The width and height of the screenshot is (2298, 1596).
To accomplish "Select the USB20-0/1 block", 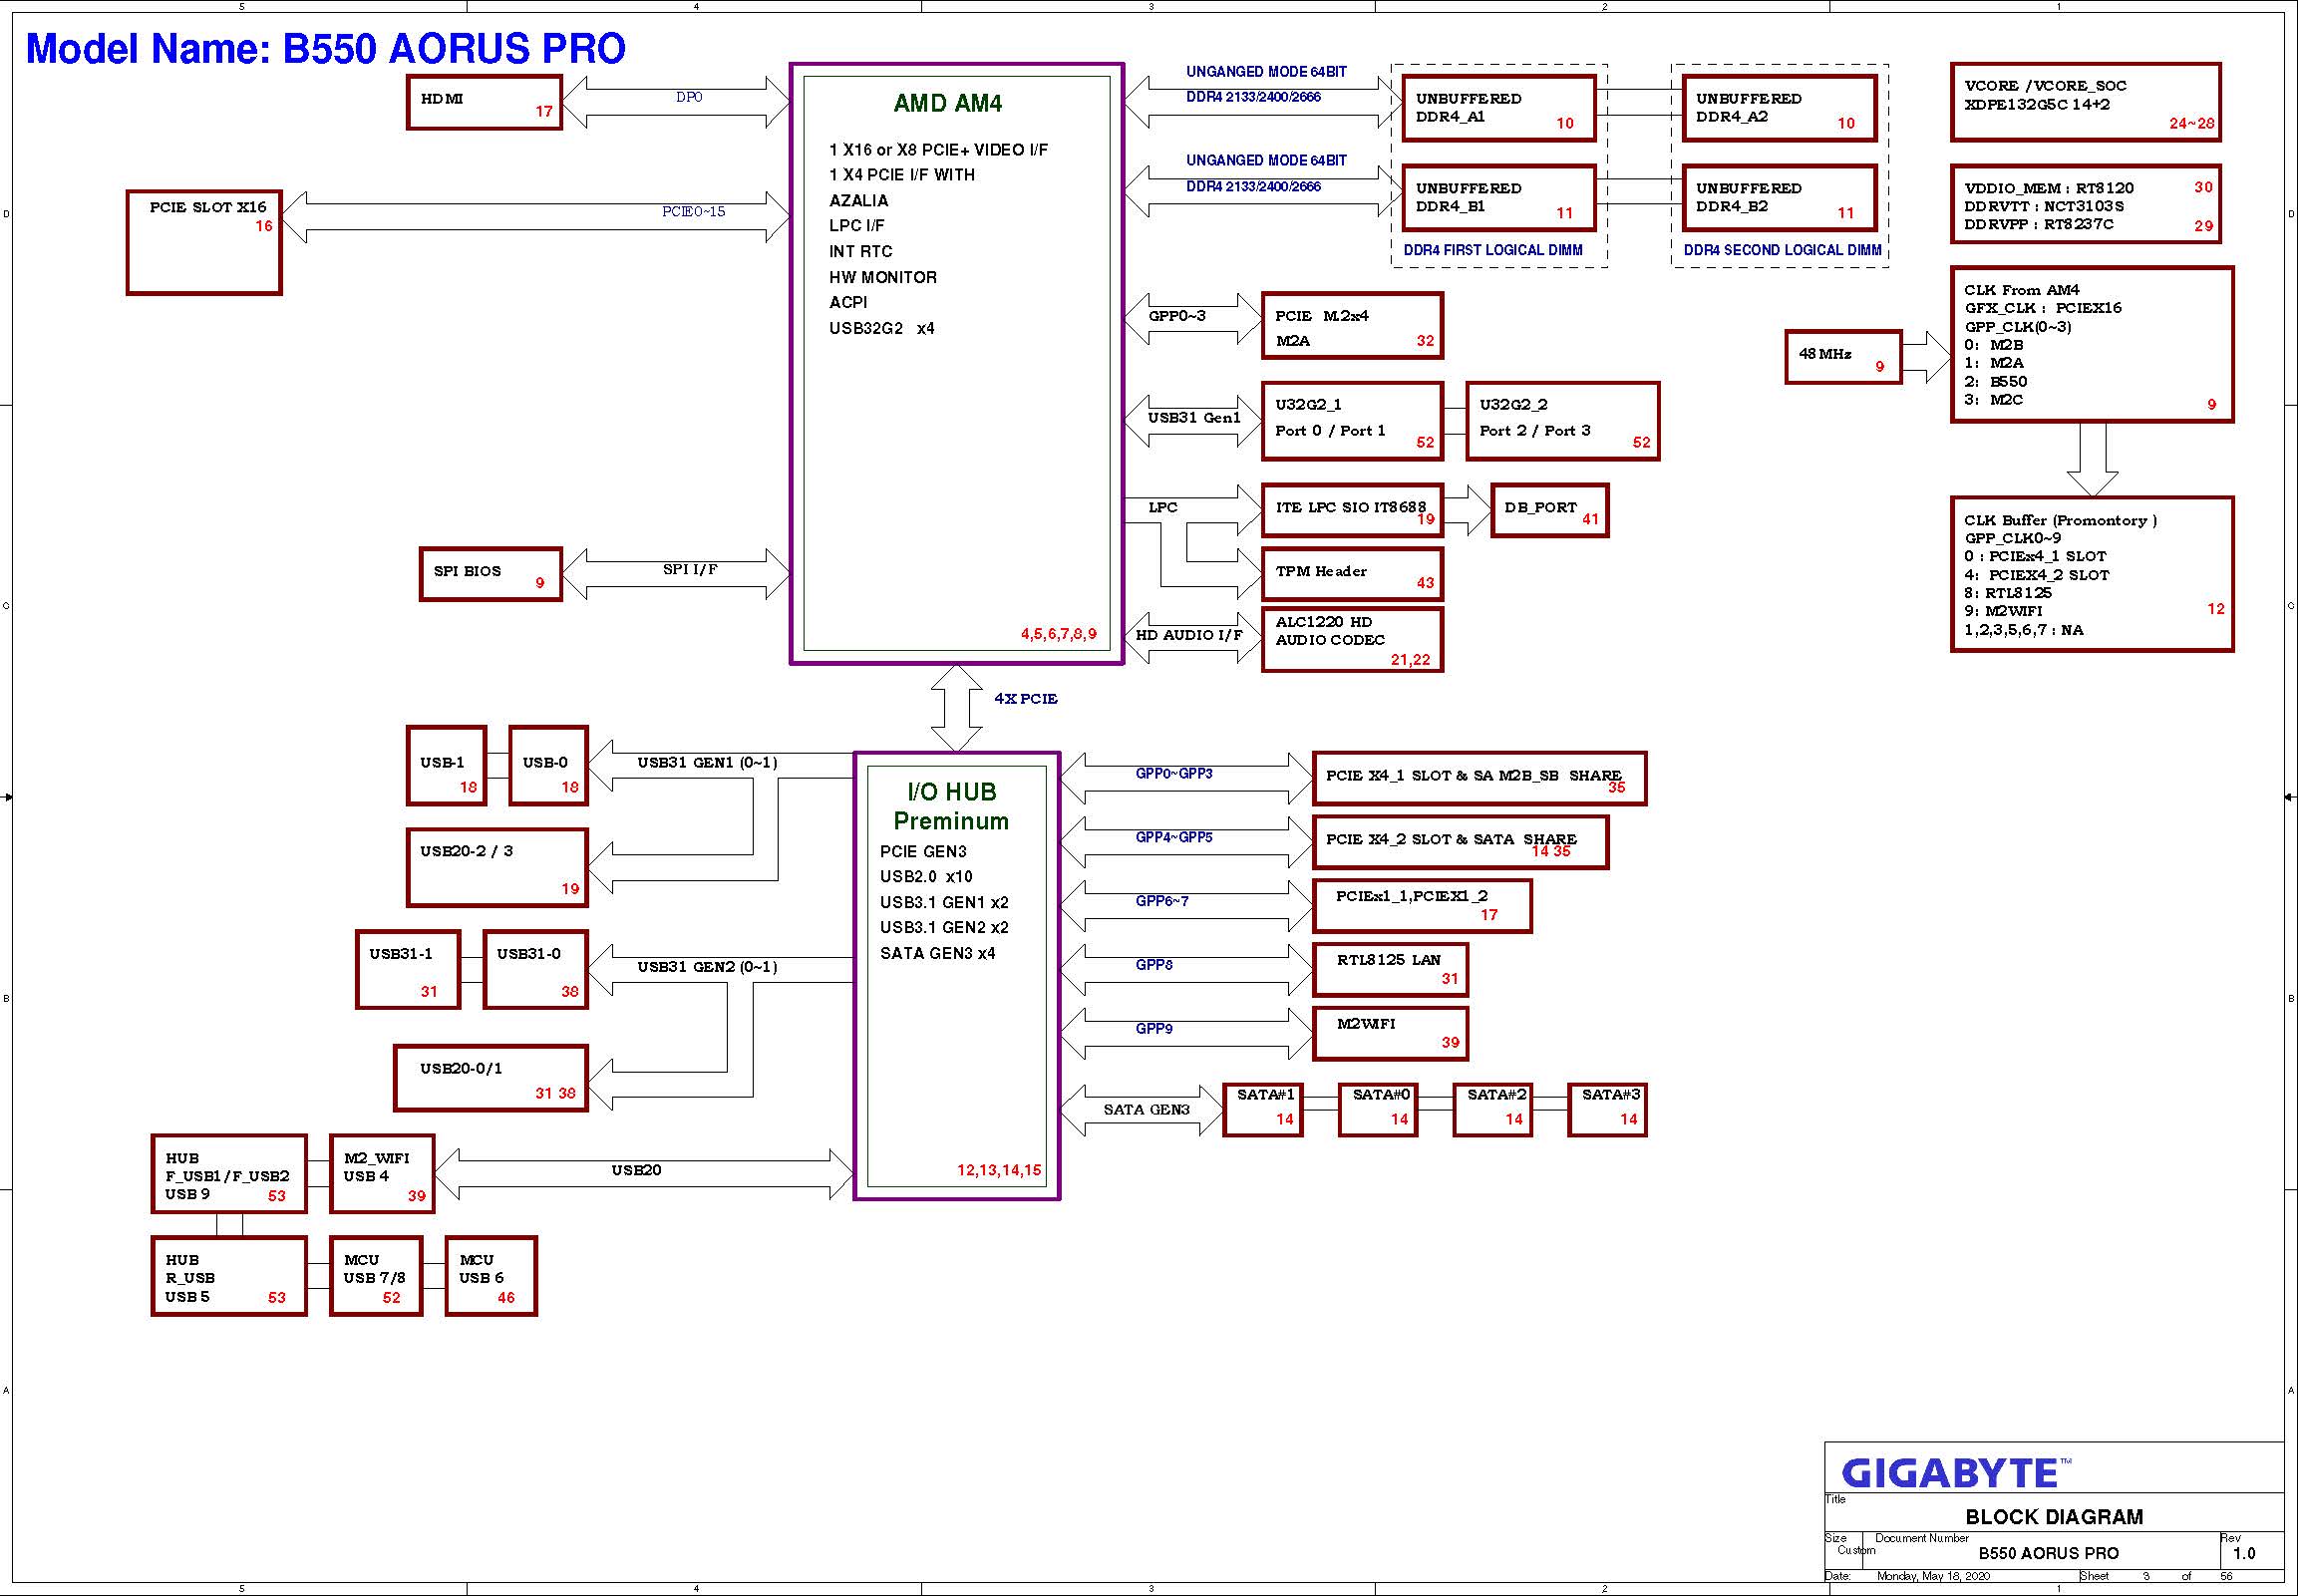I will coord(491,1078).
